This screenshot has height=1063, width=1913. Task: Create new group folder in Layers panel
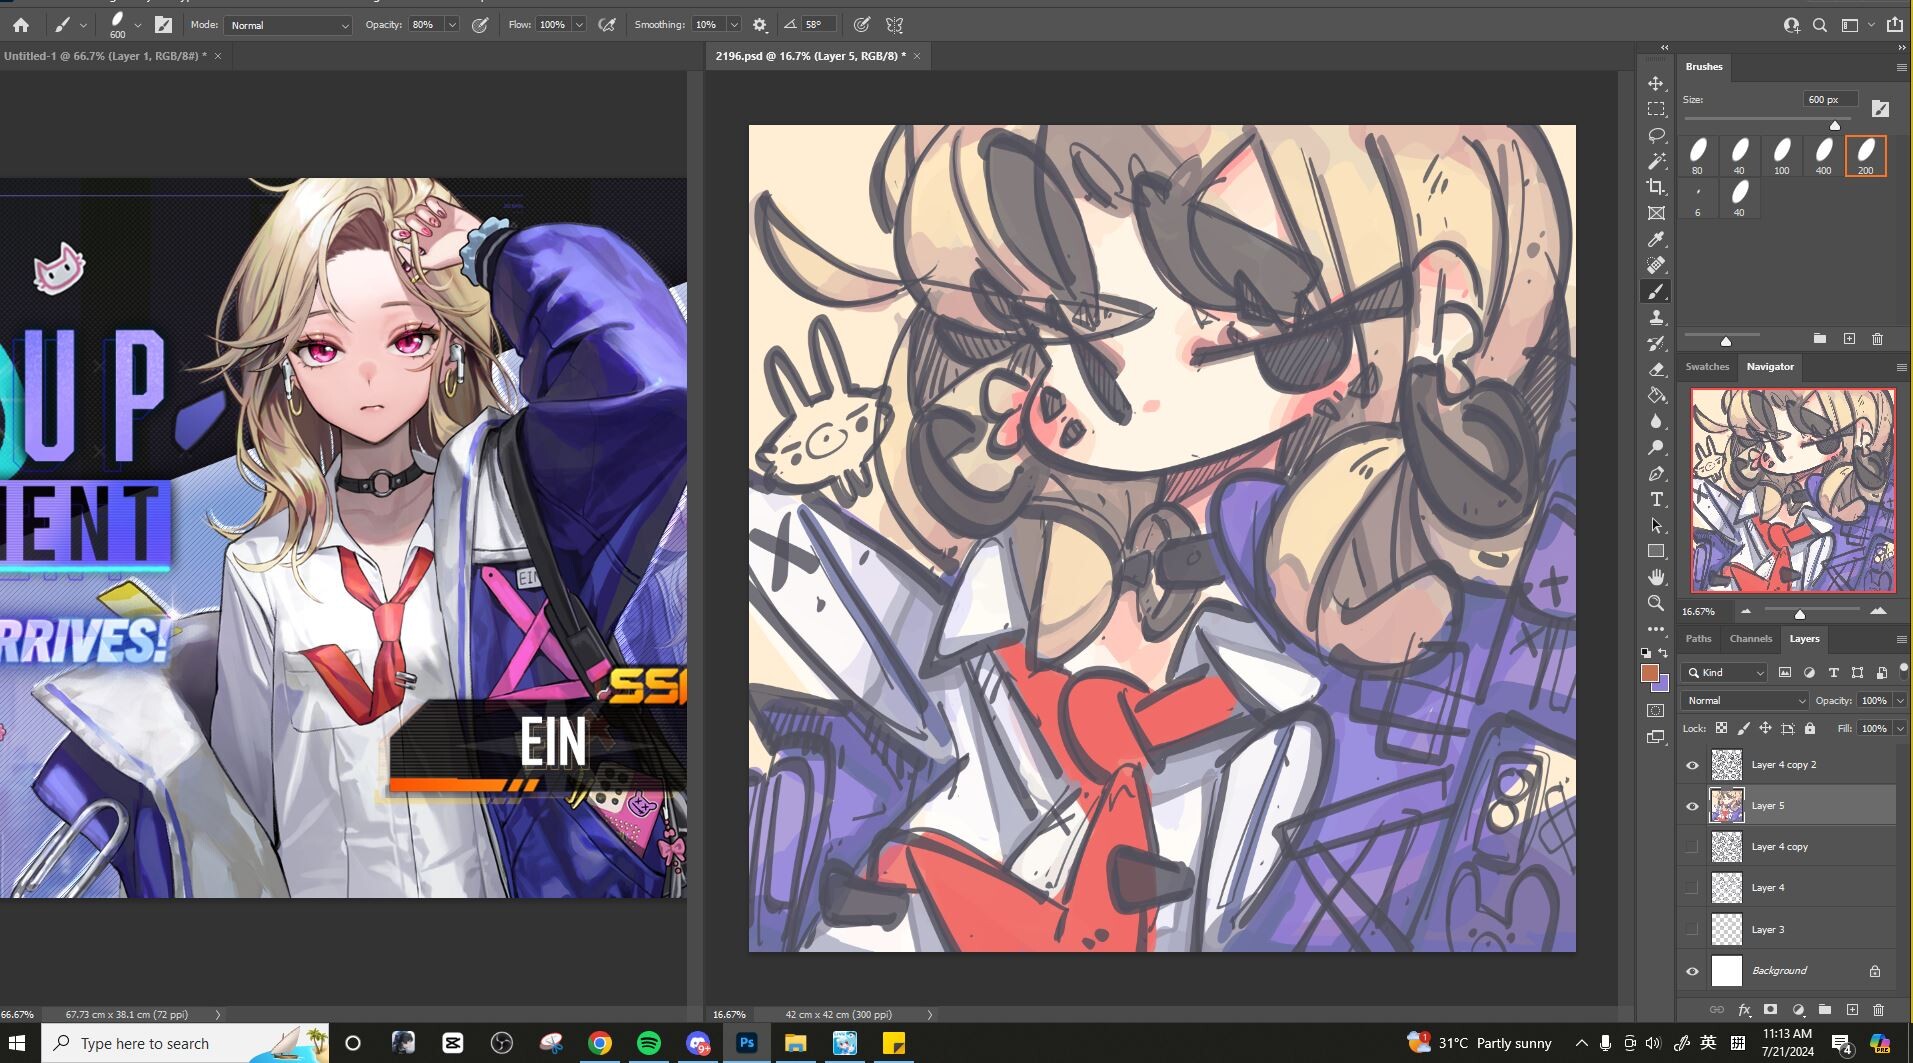1824,1010
